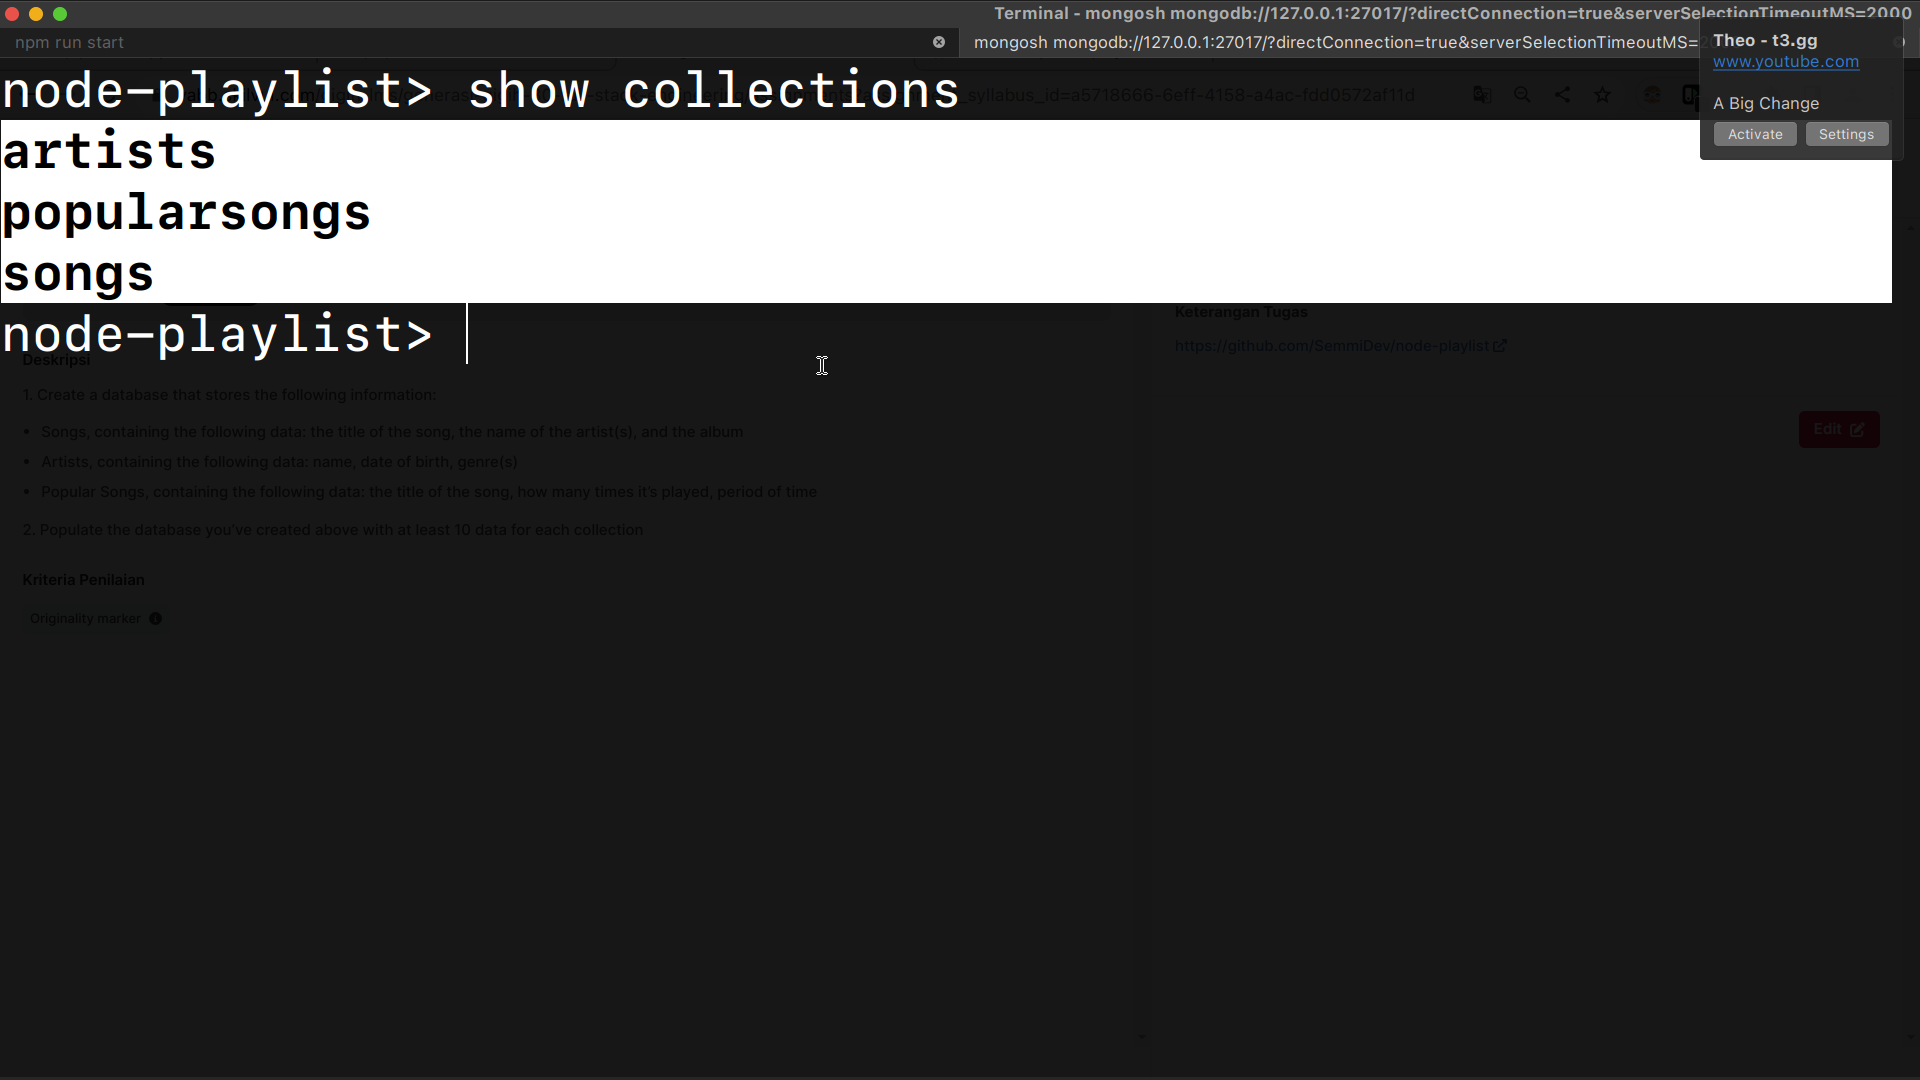Select the mongosh mongodb terminal tab
This screenshot has width=1920, height=1080.
tap(1330, 42)
